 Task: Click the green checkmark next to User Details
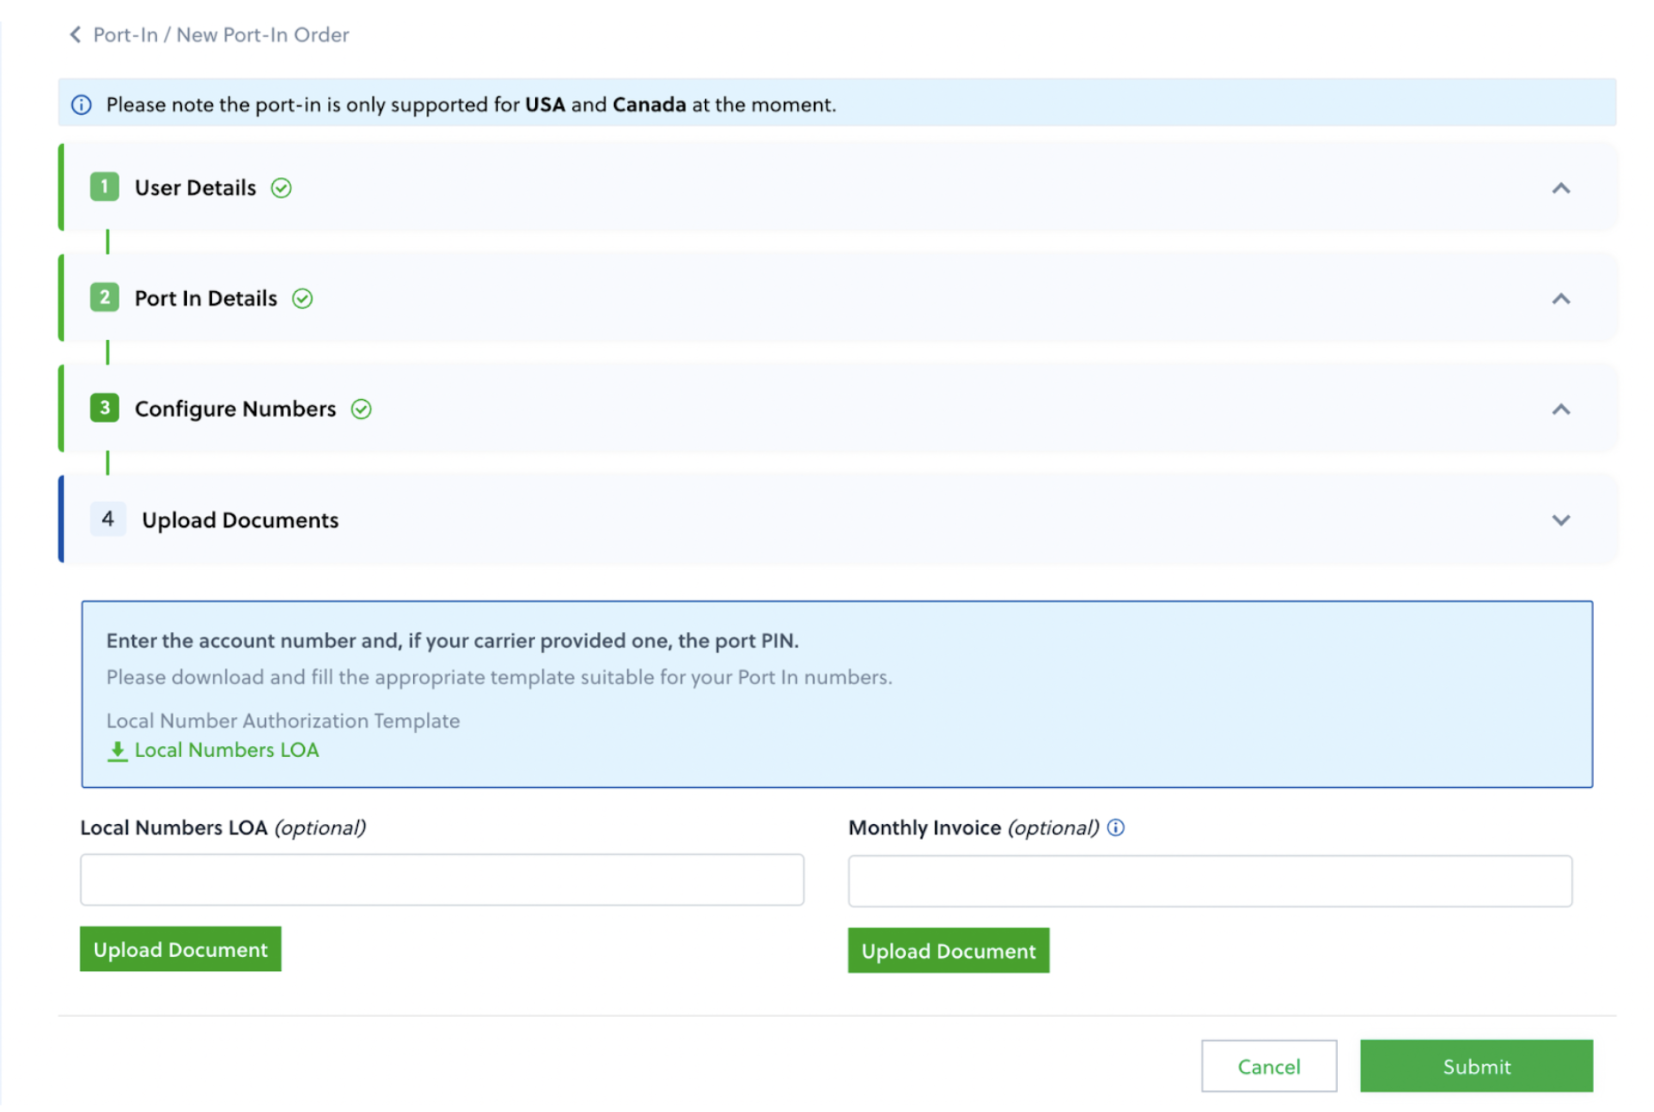tap(281, 188)
